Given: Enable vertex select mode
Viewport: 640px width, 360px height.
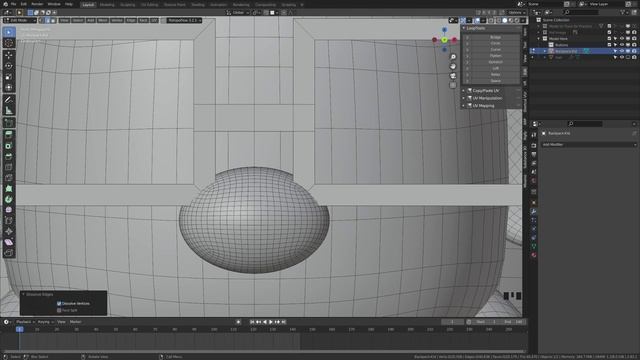Looking at the screenshot, I should 42,20.
